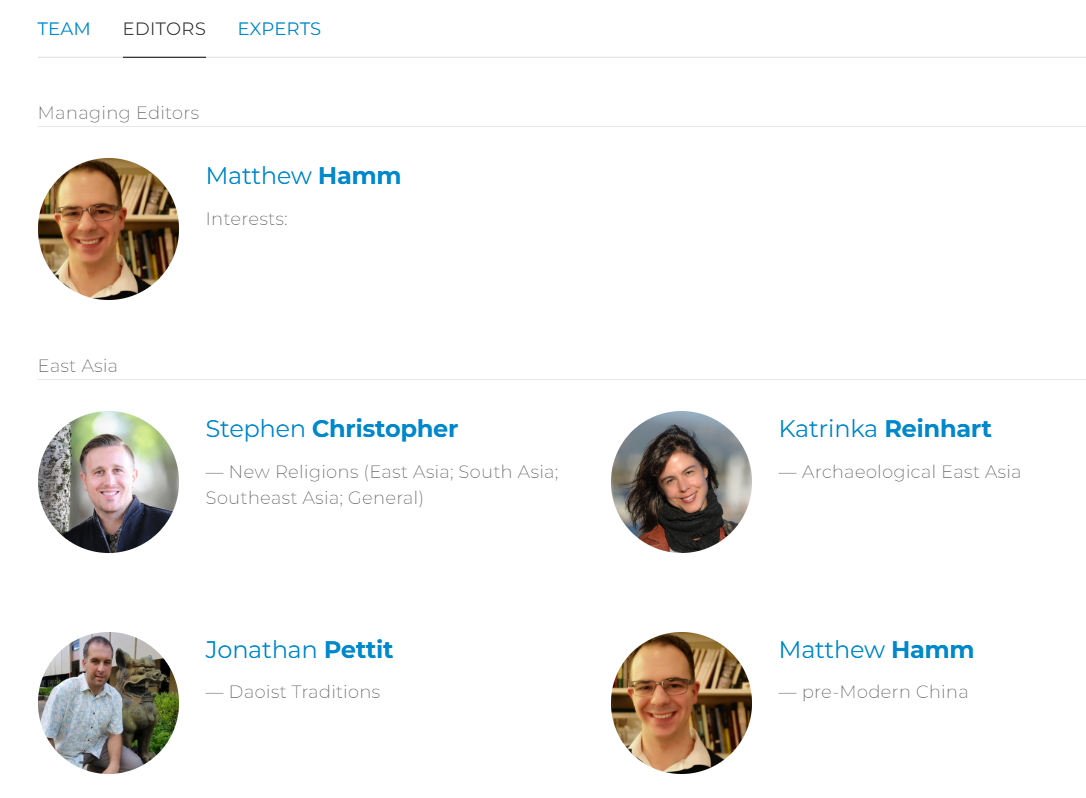Click the Interests label under Matthew Hamm

pos(246,219)
